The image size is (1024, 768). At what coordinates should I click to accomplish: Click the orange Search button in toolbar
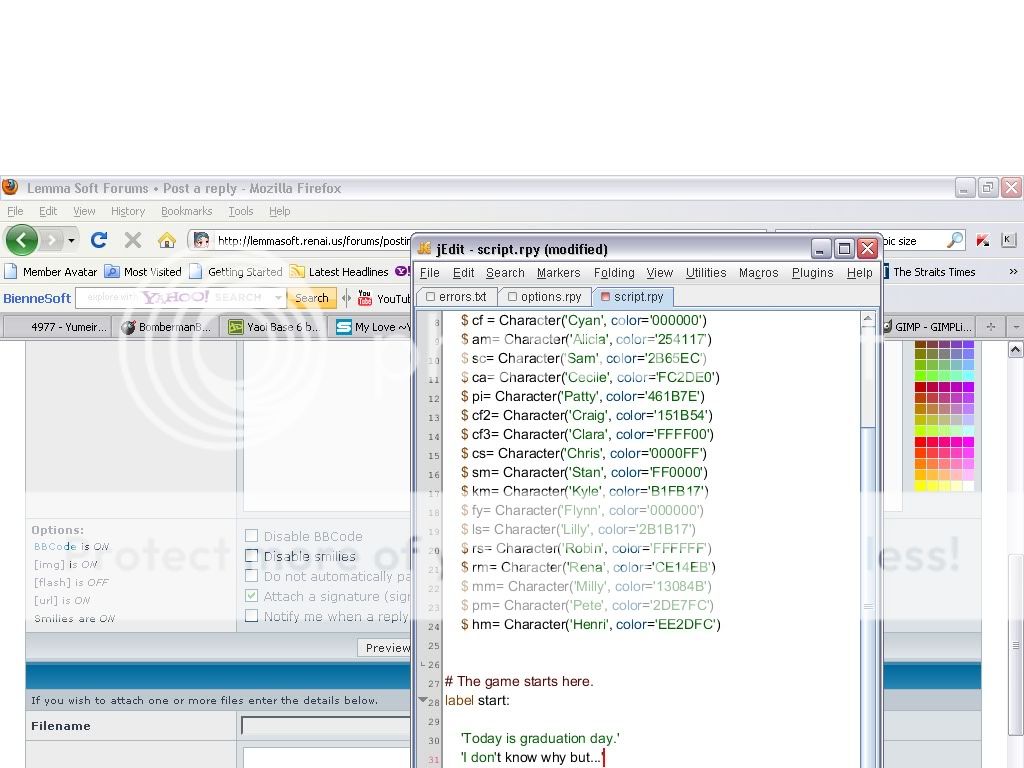pyautogui.click(x=311, y=298)
